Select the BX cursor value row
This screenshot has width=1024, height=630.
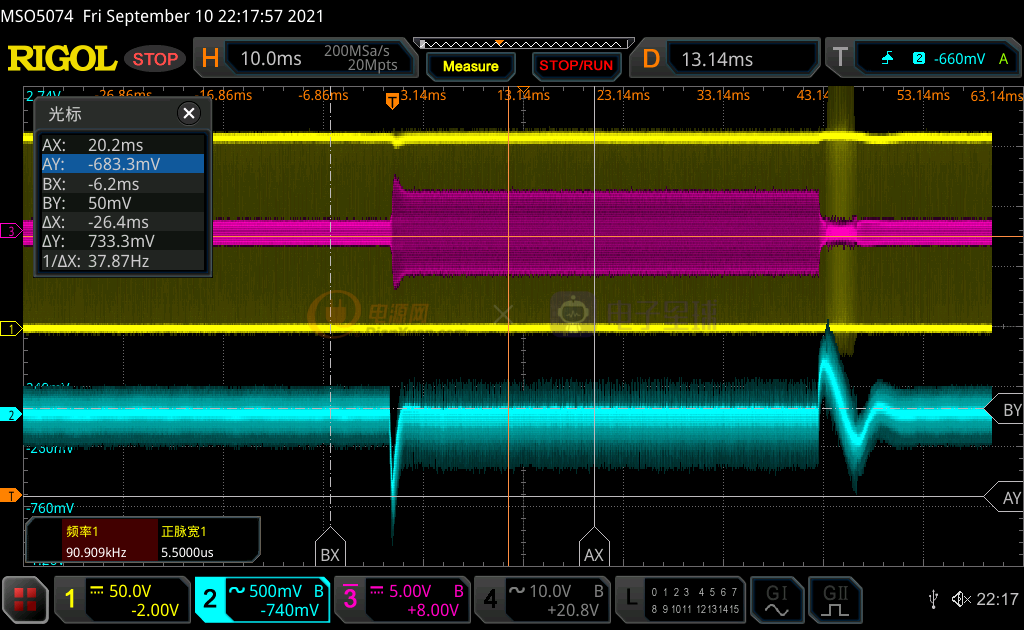click(x=122, y=184)
